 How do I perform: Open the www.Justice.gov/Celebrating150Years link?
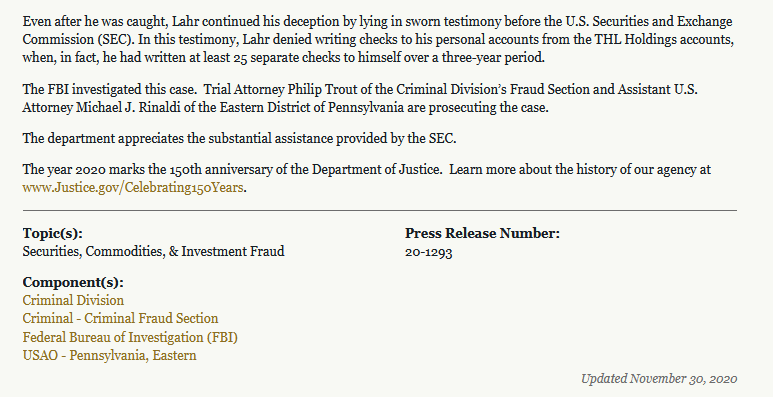(x=133, y=188)
